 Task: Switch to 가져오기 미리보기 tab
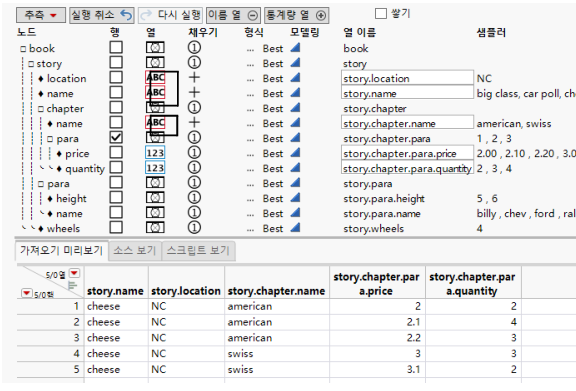coord(61,250)
